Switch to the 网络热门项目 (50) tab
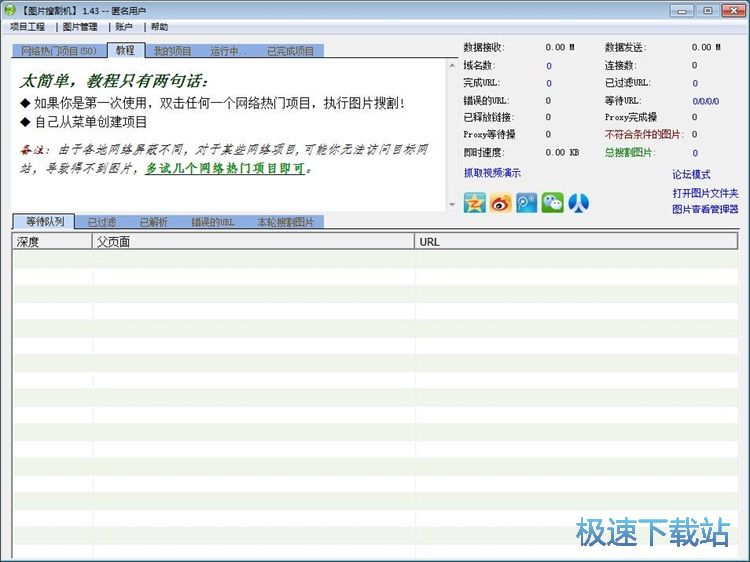This screenshot has width=750, height=562. point(58,51)
